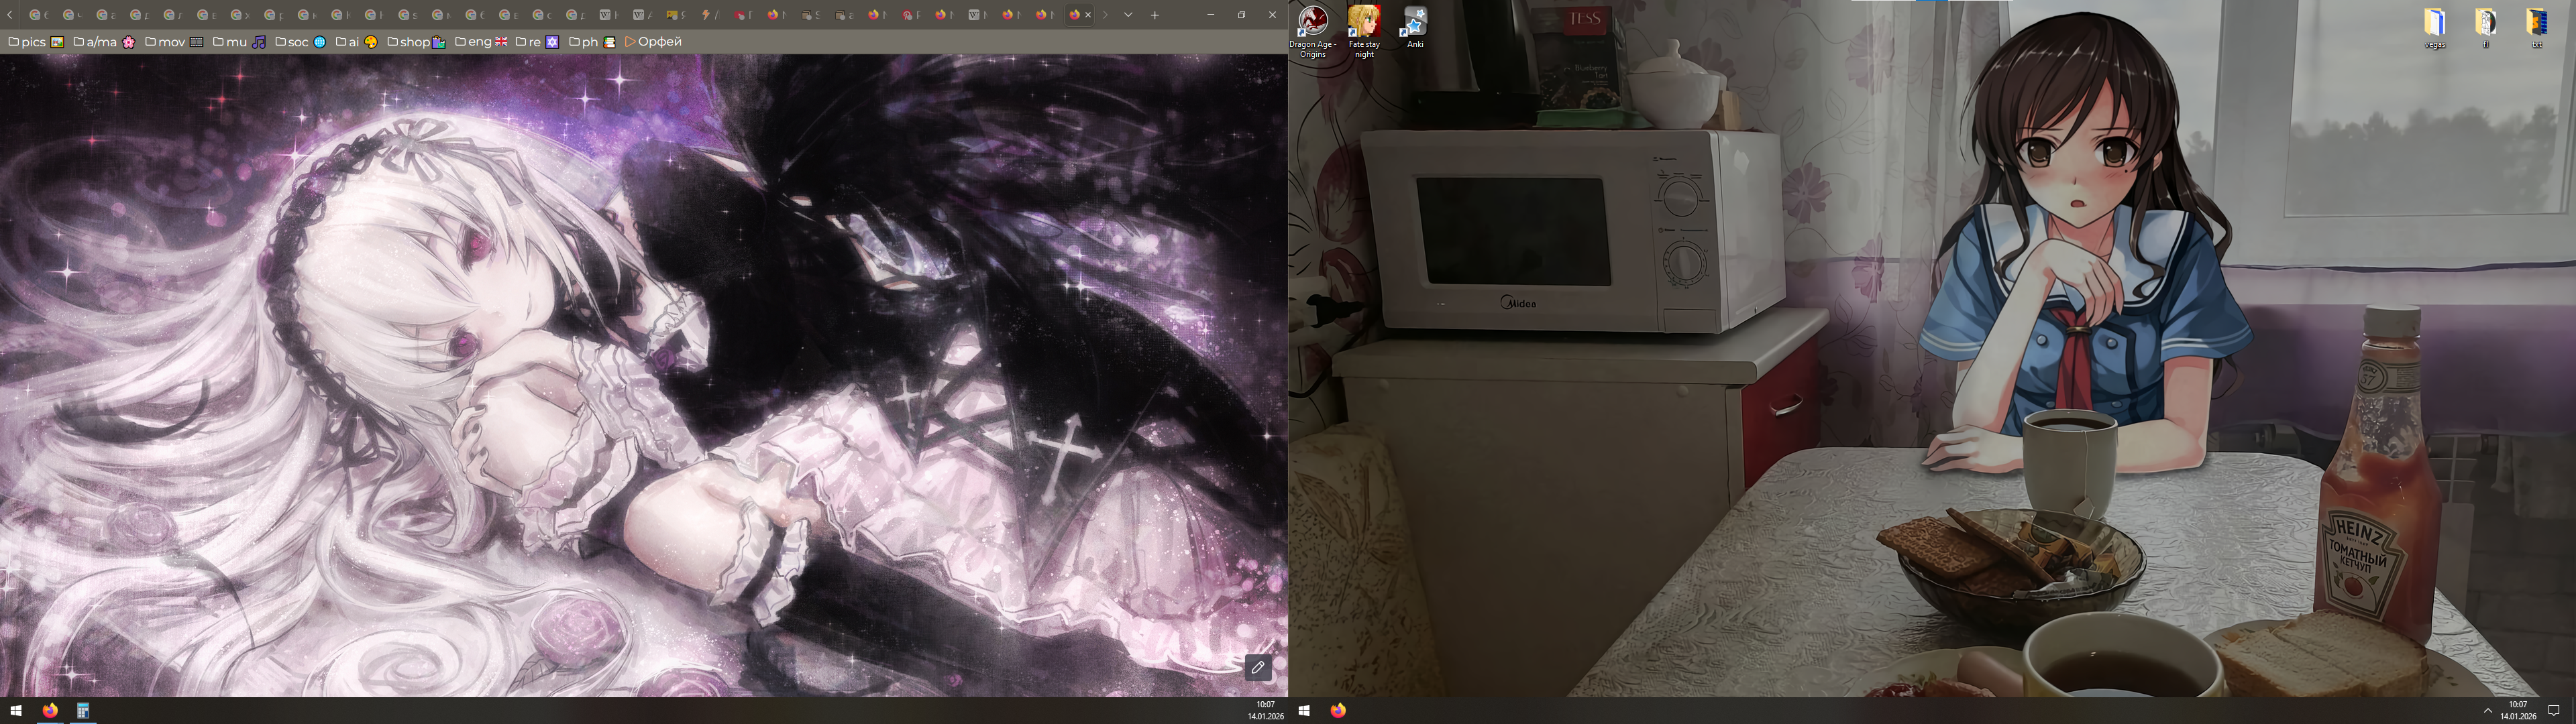Open the pics bookmarks folder
This screenshot has height=724, width=2576.
click(35, 42)
